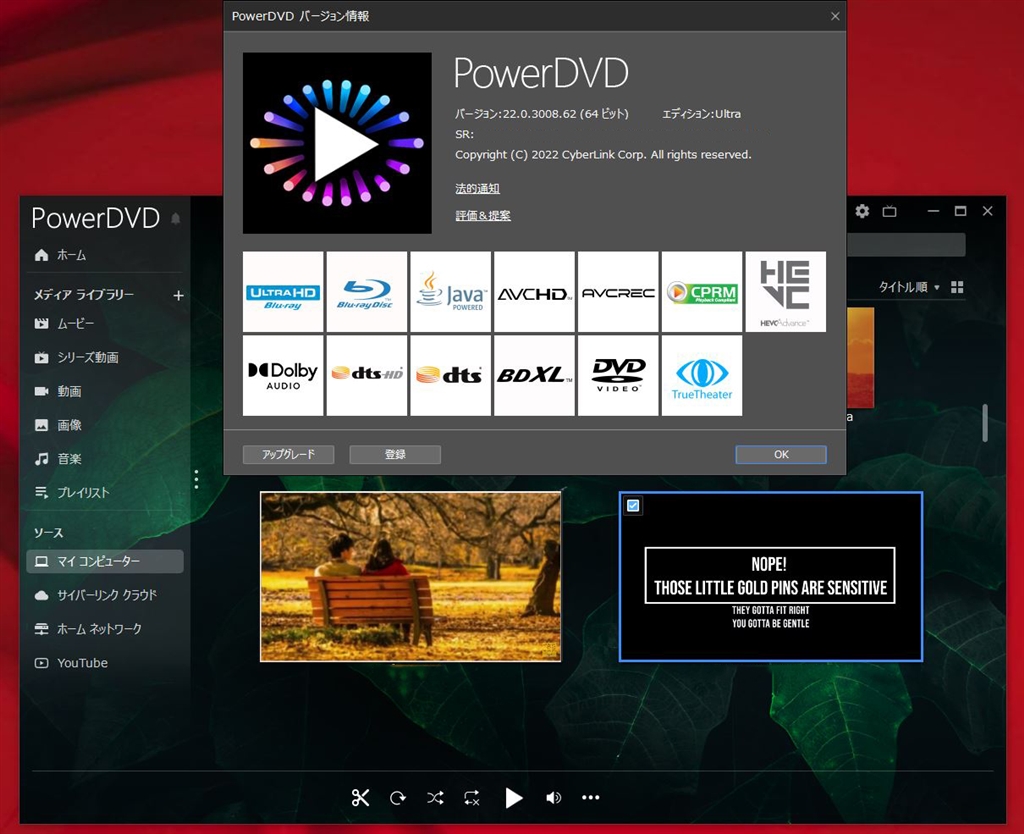Switch to grid view next to the sort menu

pos(957,286)
